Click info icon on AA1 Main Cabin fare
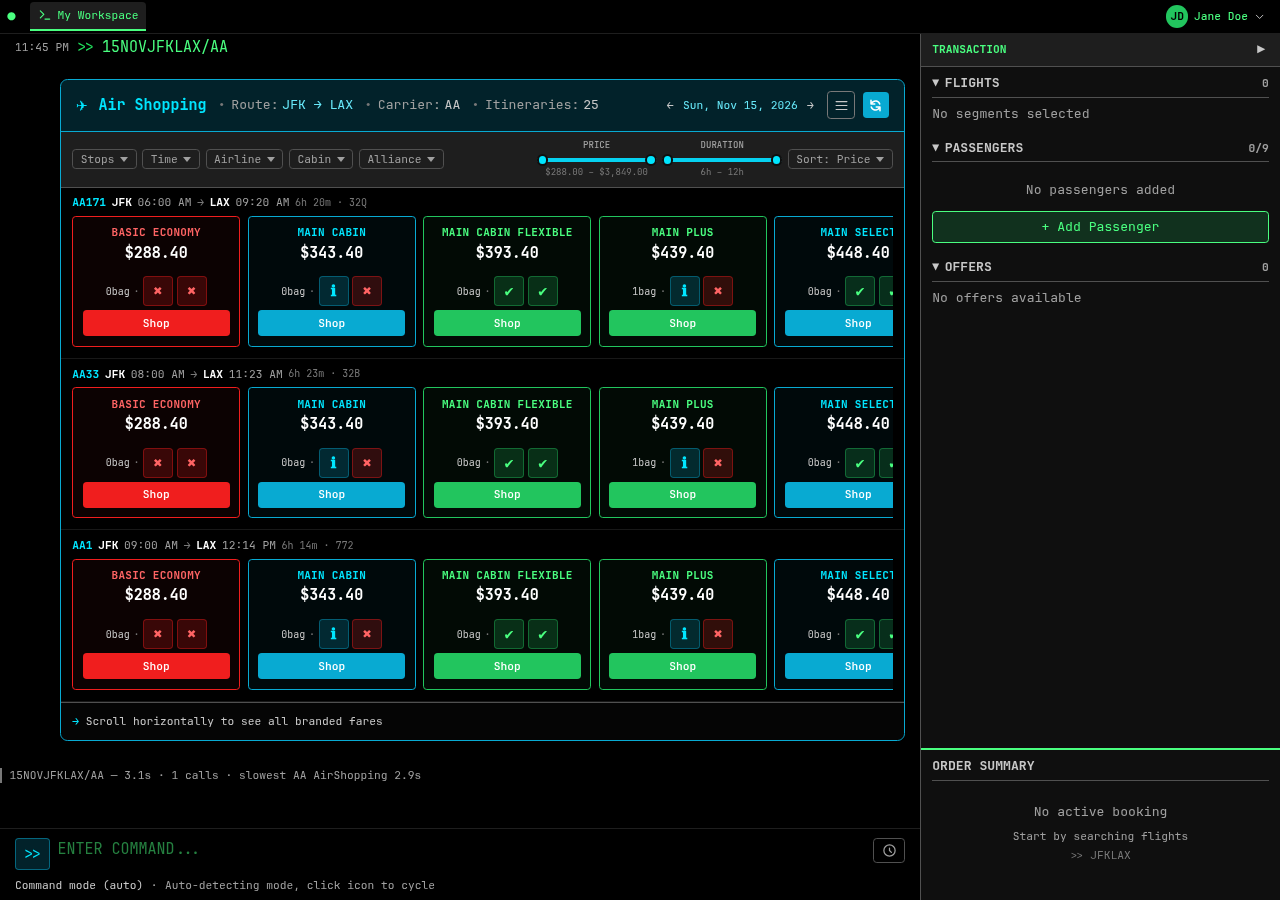Image resolution: width=1280 pixels, height=900 pixels. pyautogui.click(x=334, y=634)
